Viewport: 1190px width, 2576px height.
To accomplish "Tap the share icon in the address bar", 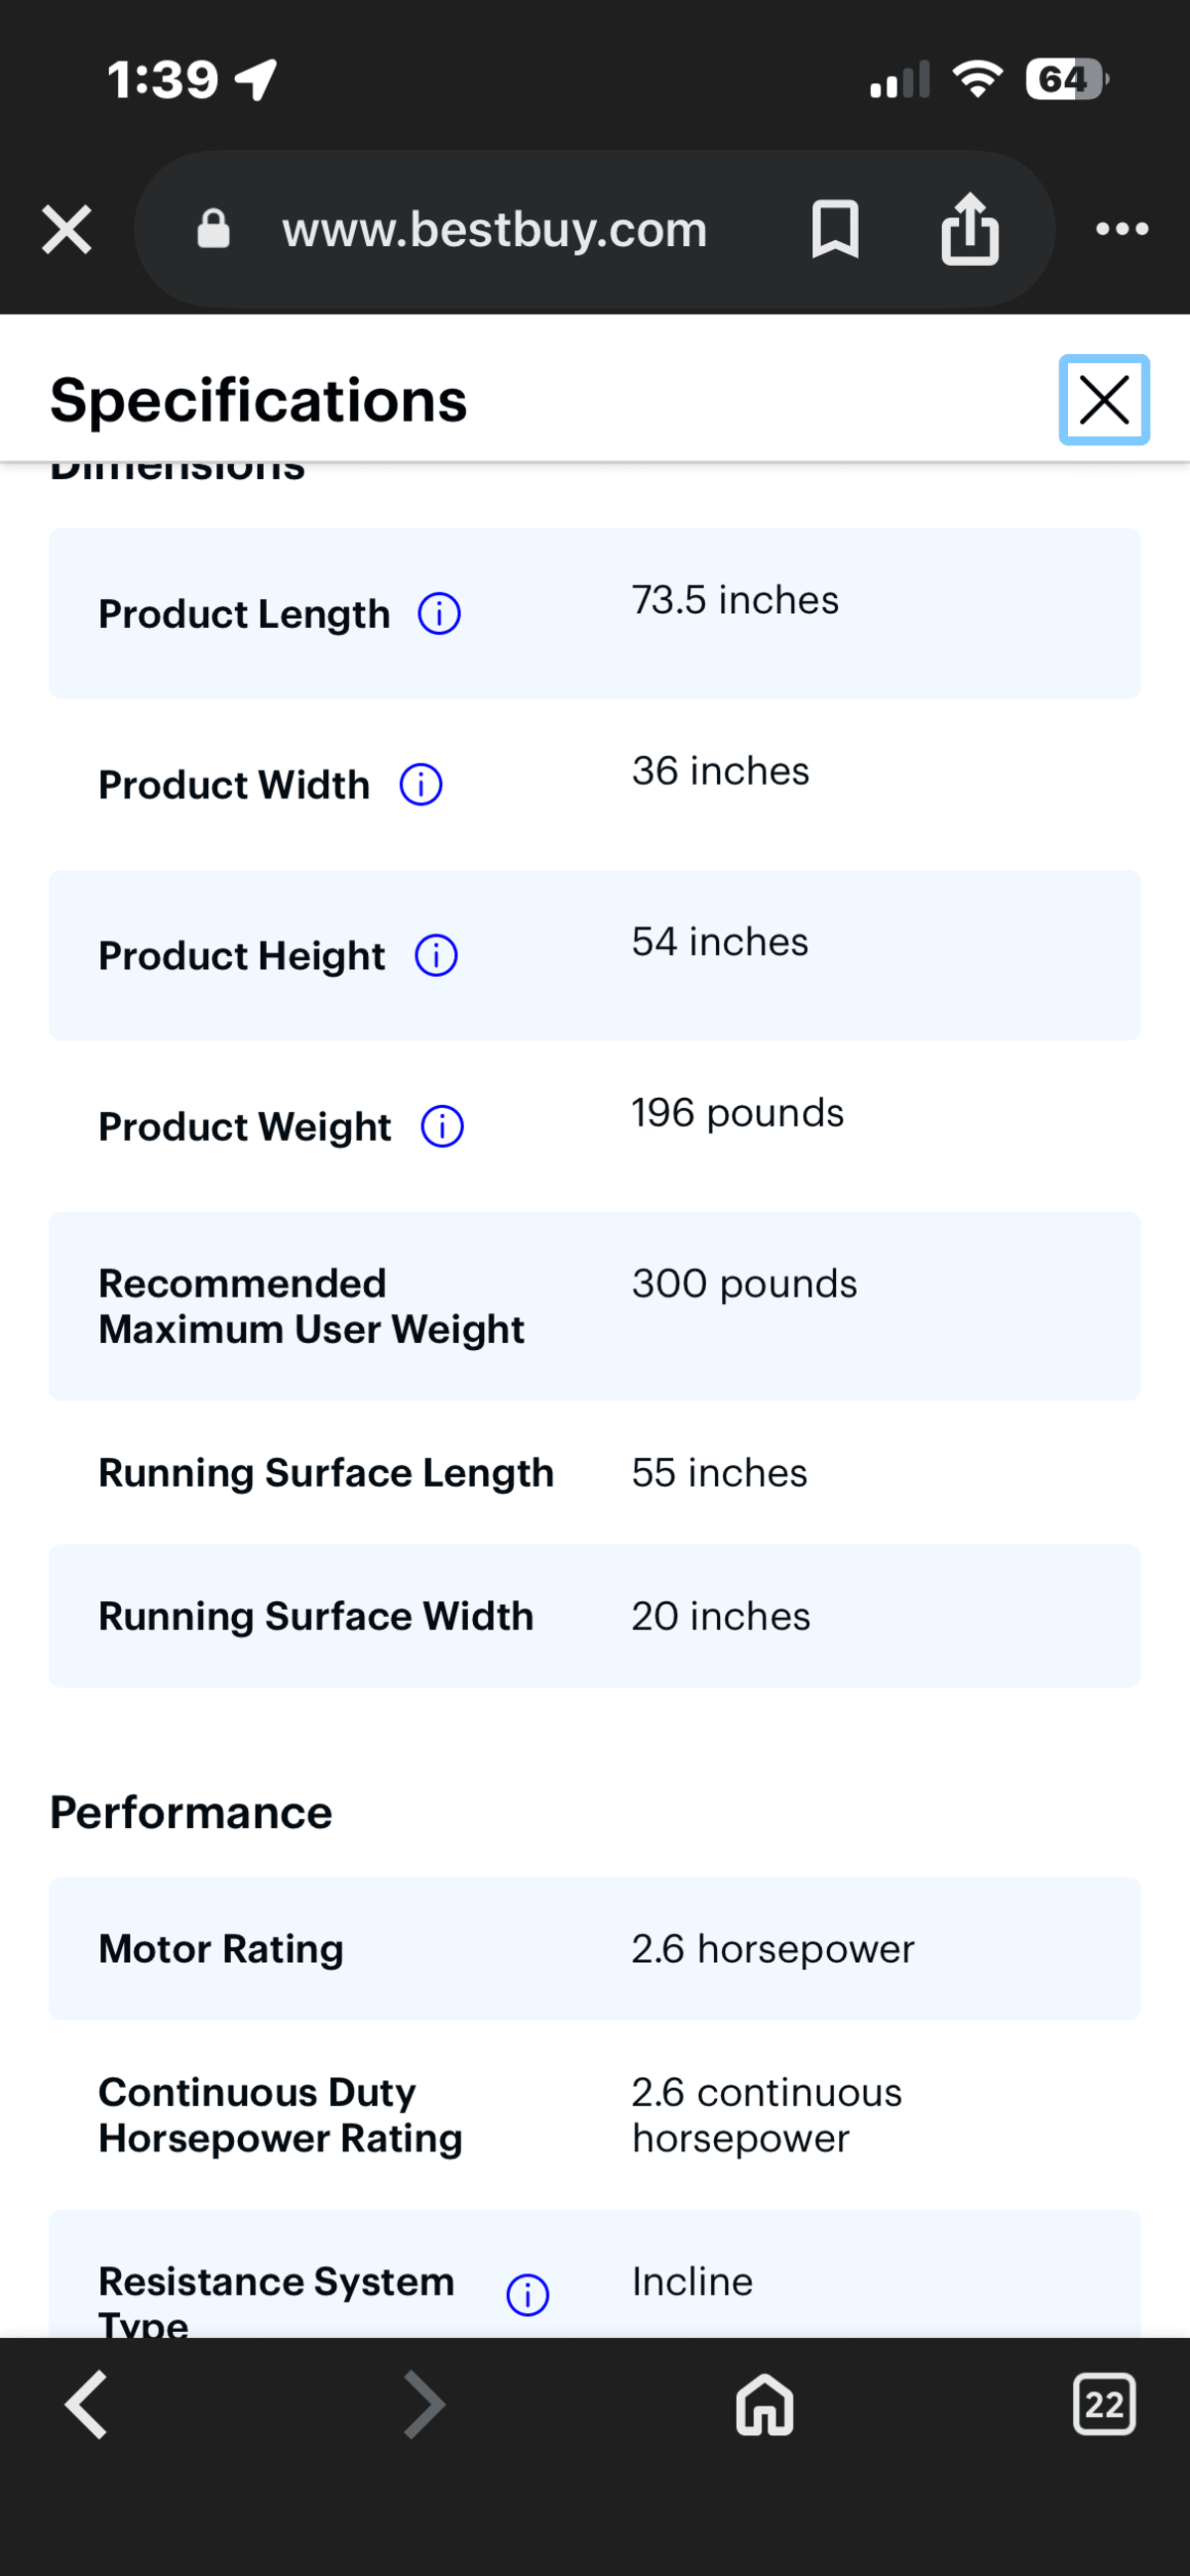I will 970,229.
